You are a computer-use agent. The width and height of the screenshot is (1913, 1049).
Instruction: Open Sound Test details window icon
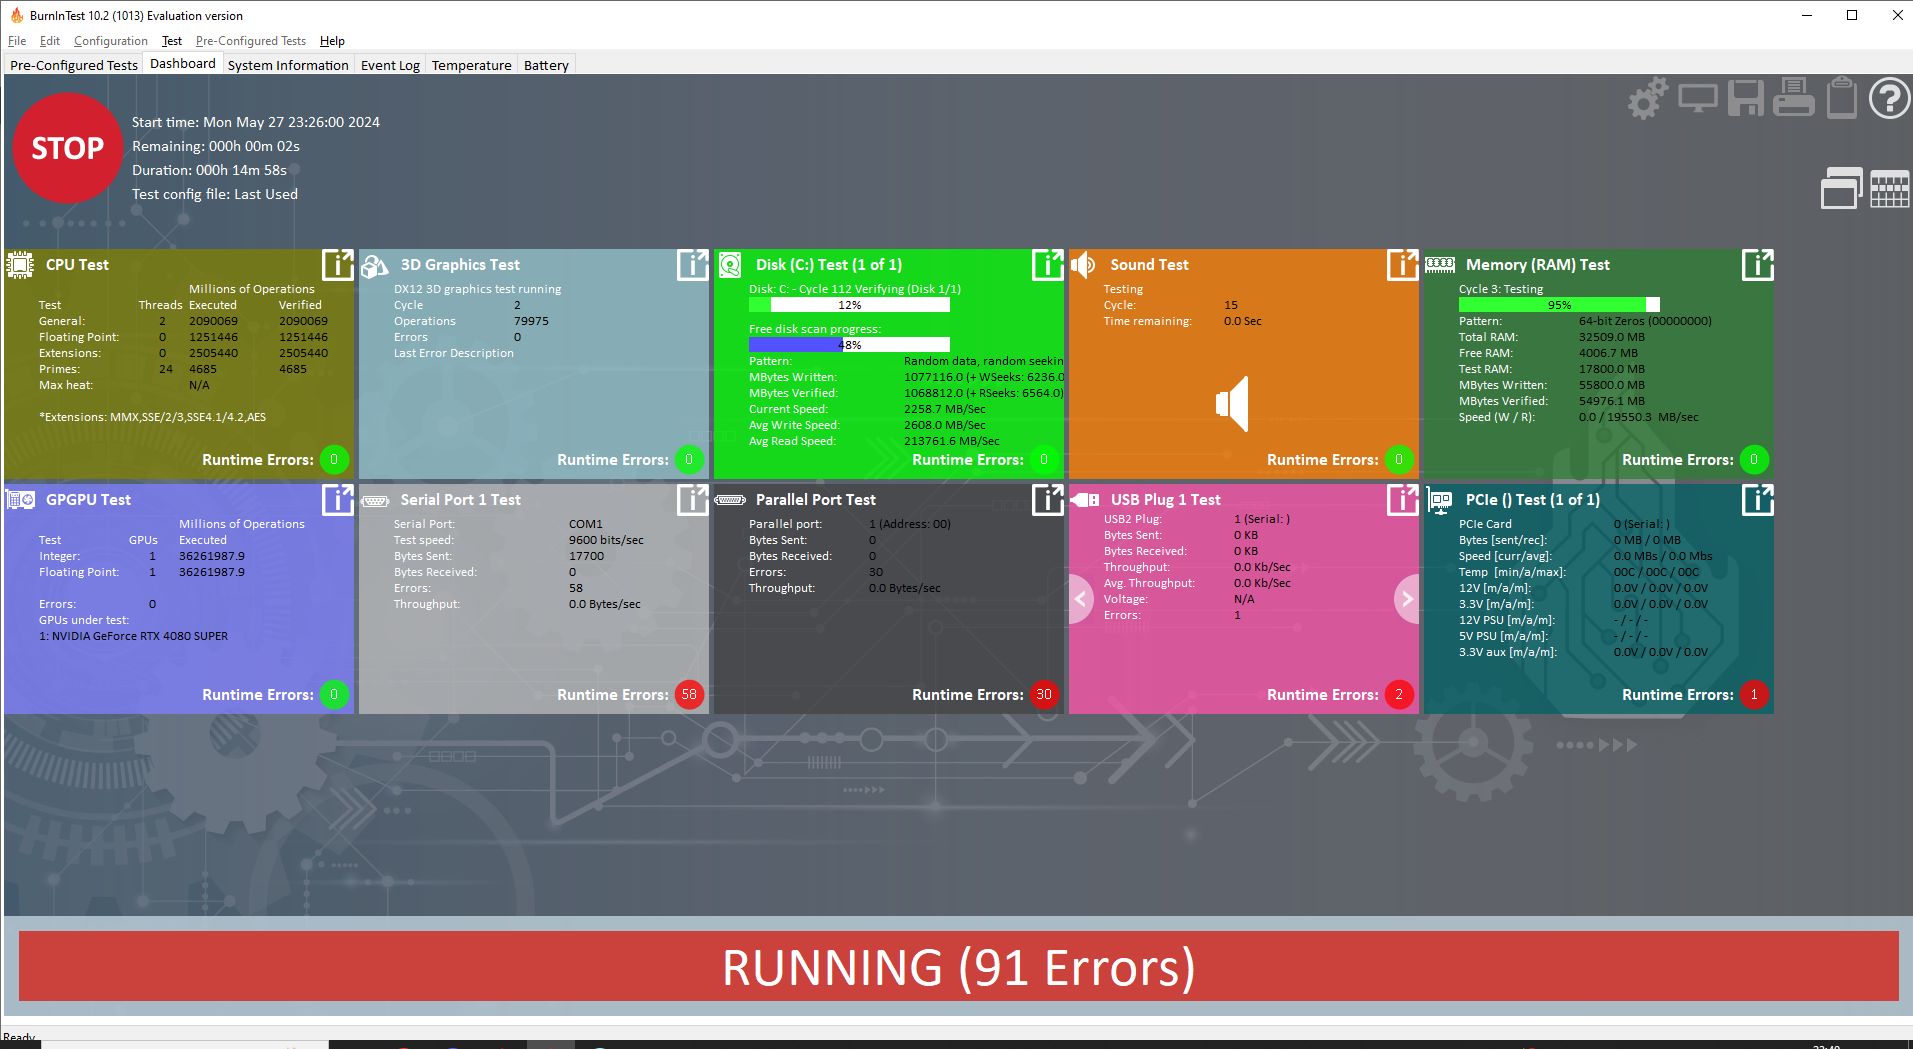point(1403,265)
